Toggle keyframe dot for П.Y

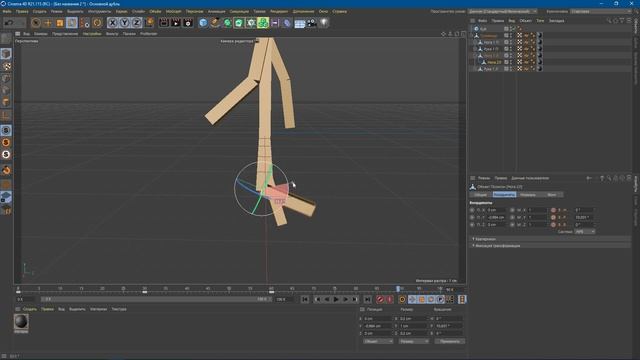point(472,217)
